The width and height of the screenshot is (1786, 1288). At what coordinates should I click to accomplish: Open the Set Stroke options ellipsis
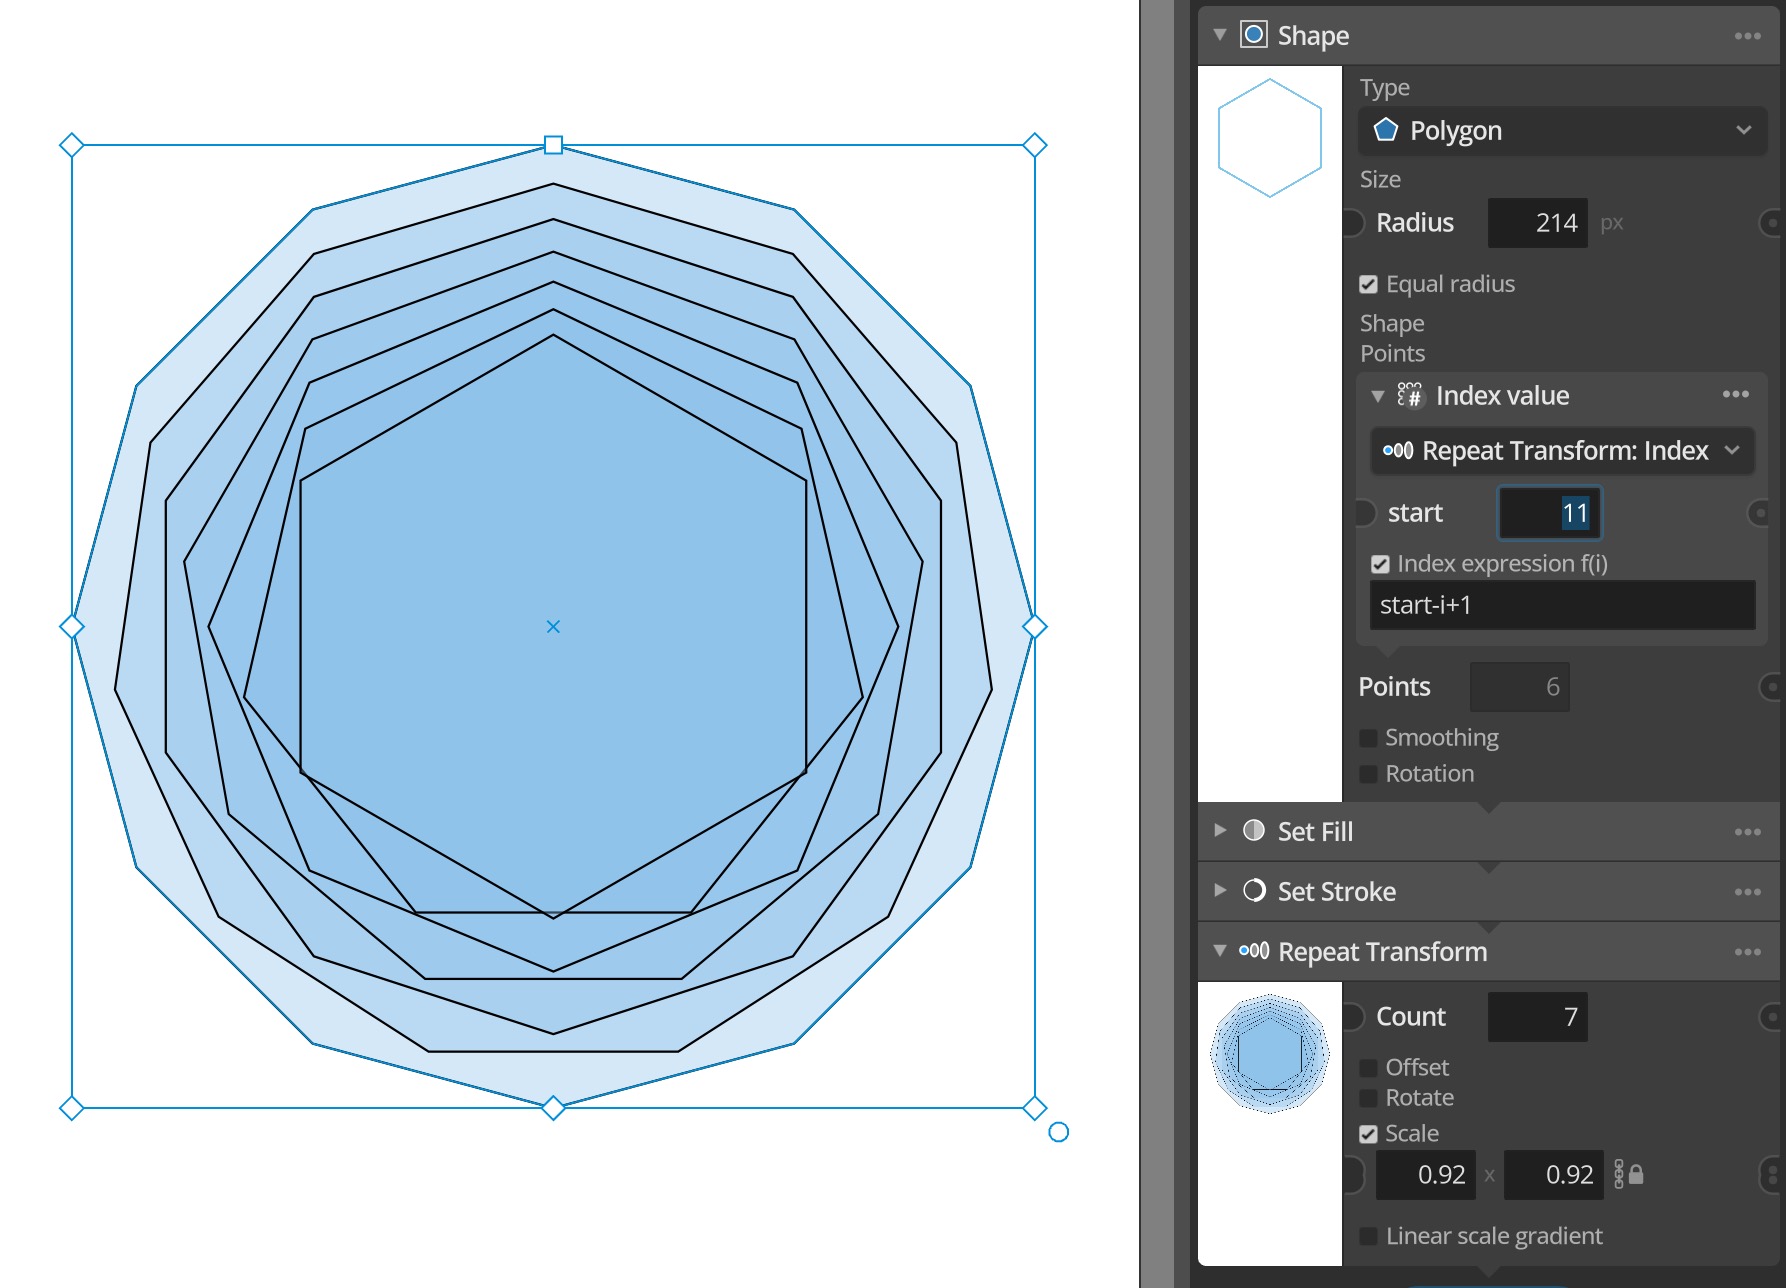1747,892
